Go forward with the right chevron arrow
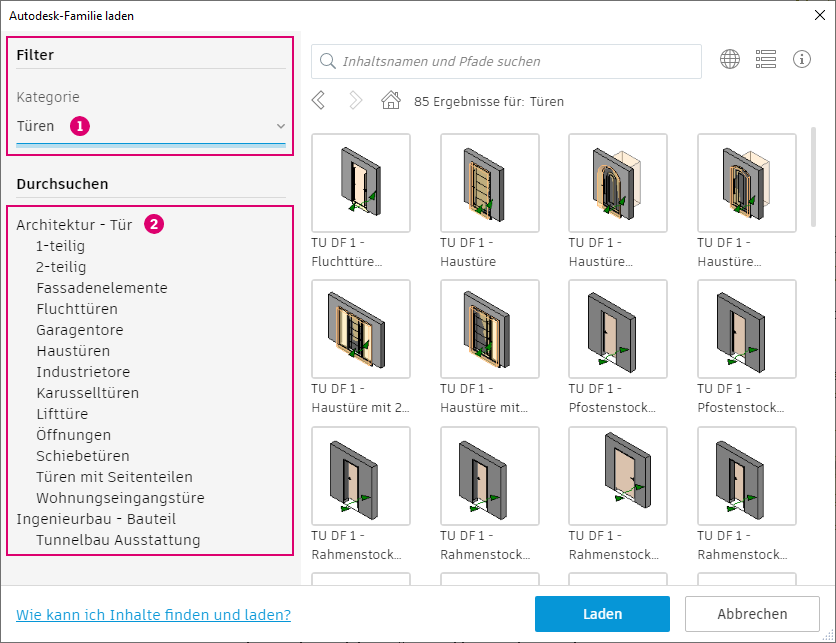The width and height of the screenshot is (836, 643). tap(356, 100)
